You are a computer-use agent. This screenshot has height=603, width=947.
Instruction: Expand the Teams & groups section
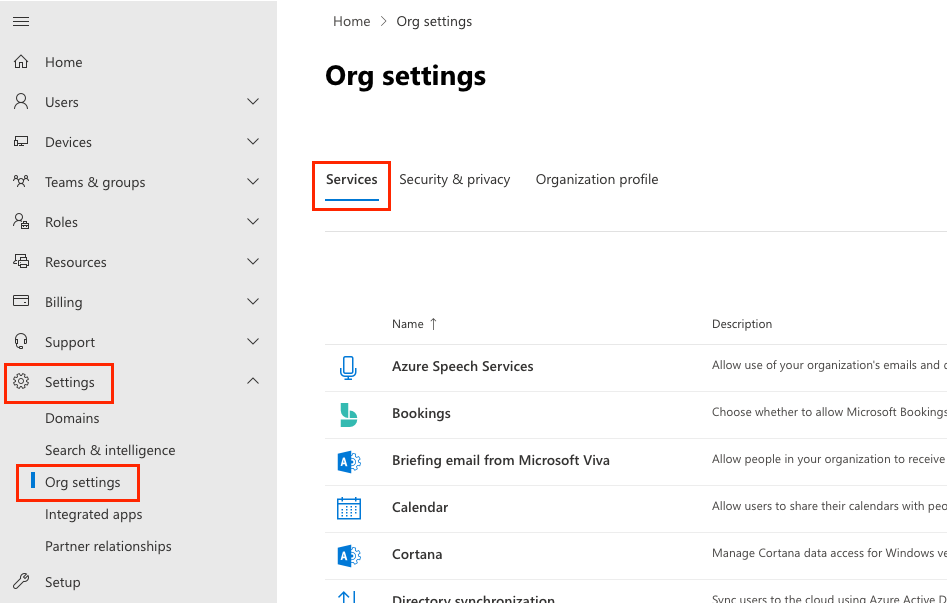click(253, 181)
